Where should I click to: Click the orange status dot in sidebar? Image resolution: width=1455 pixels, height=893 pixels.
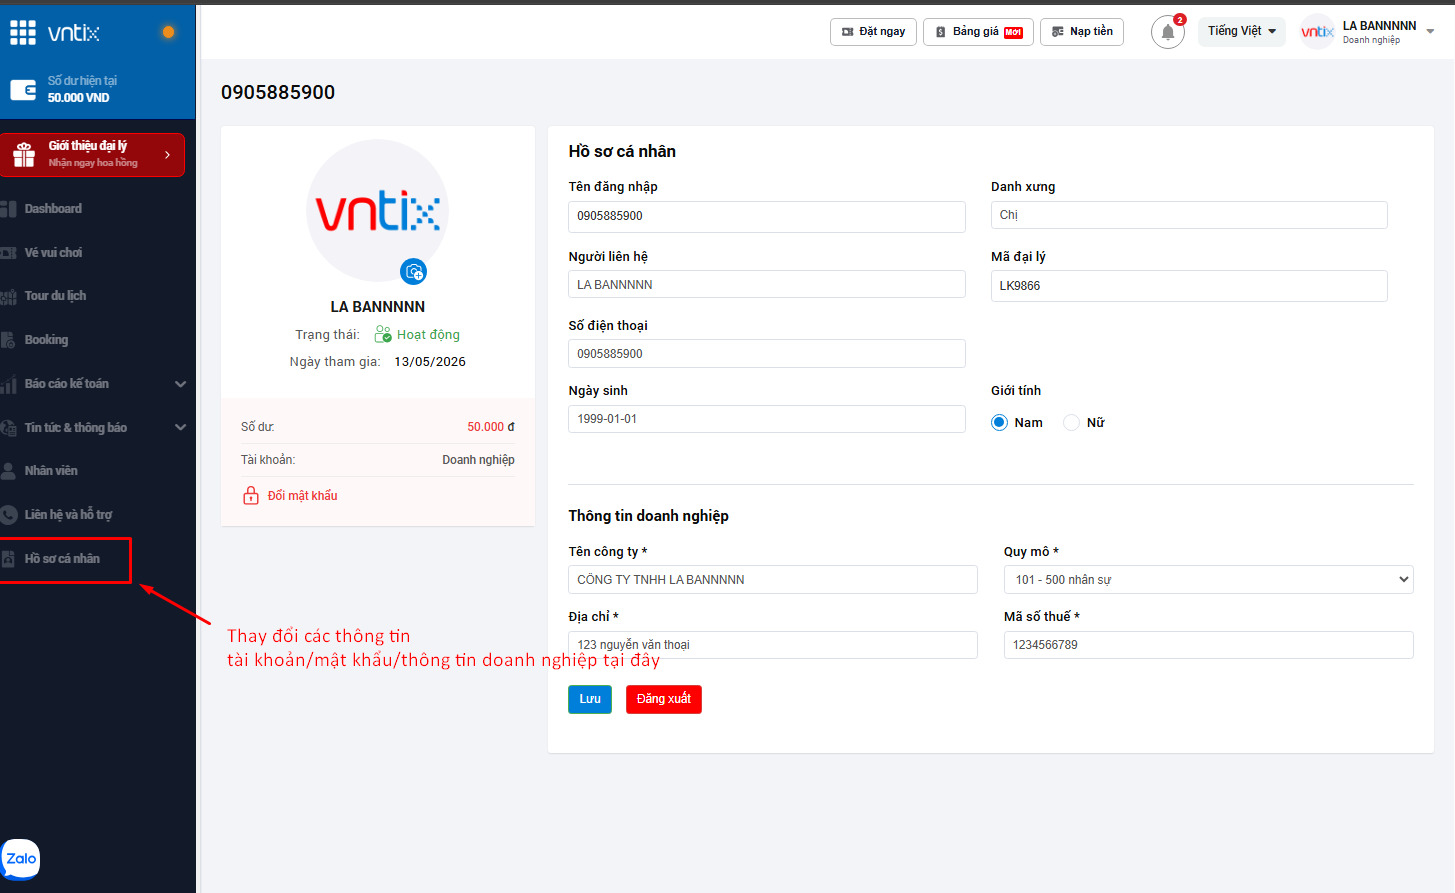point(168,32)
